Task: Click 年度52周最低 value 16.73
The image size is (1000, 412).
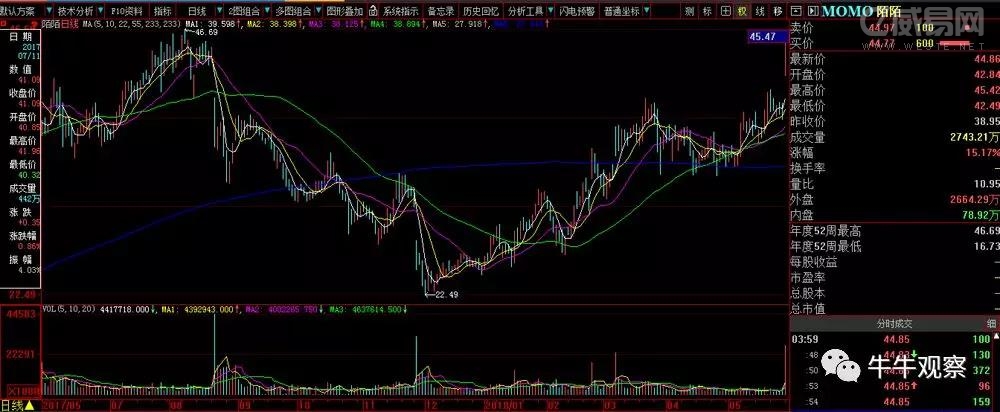Action: [x=986, y=246]
